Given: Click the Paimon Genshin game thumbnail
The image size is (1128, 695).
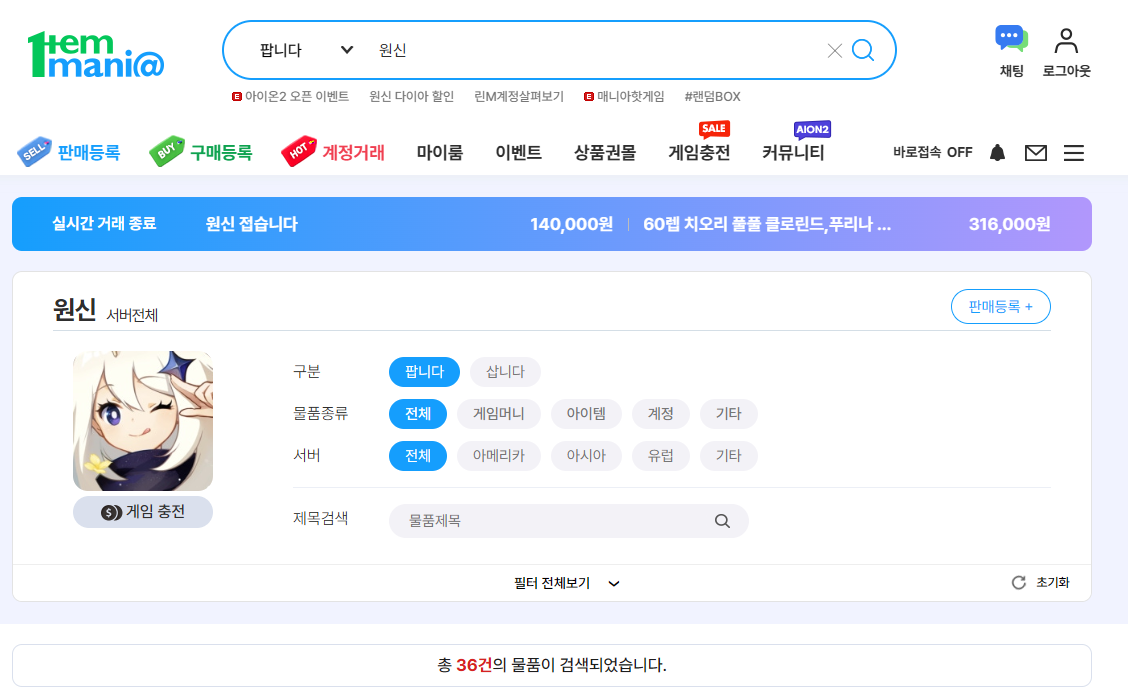Looking at the screenshot, I should click(x=143, y=421).
